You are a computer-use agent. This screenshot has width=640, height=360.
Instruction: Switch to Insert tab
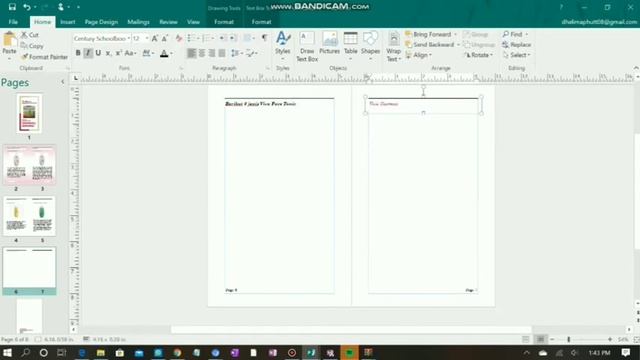pyautogui.click(x=68, y=22)
